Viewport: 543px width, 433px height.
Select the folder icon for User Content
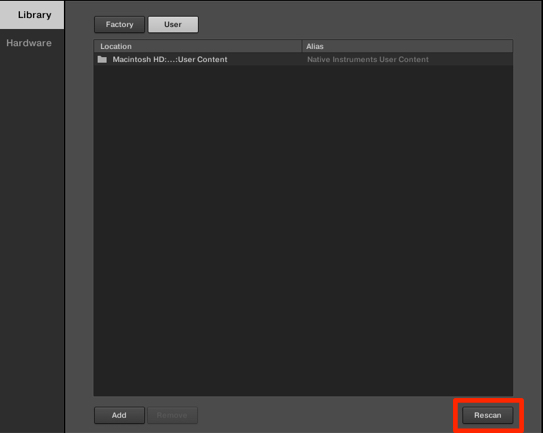coord(102,59)
